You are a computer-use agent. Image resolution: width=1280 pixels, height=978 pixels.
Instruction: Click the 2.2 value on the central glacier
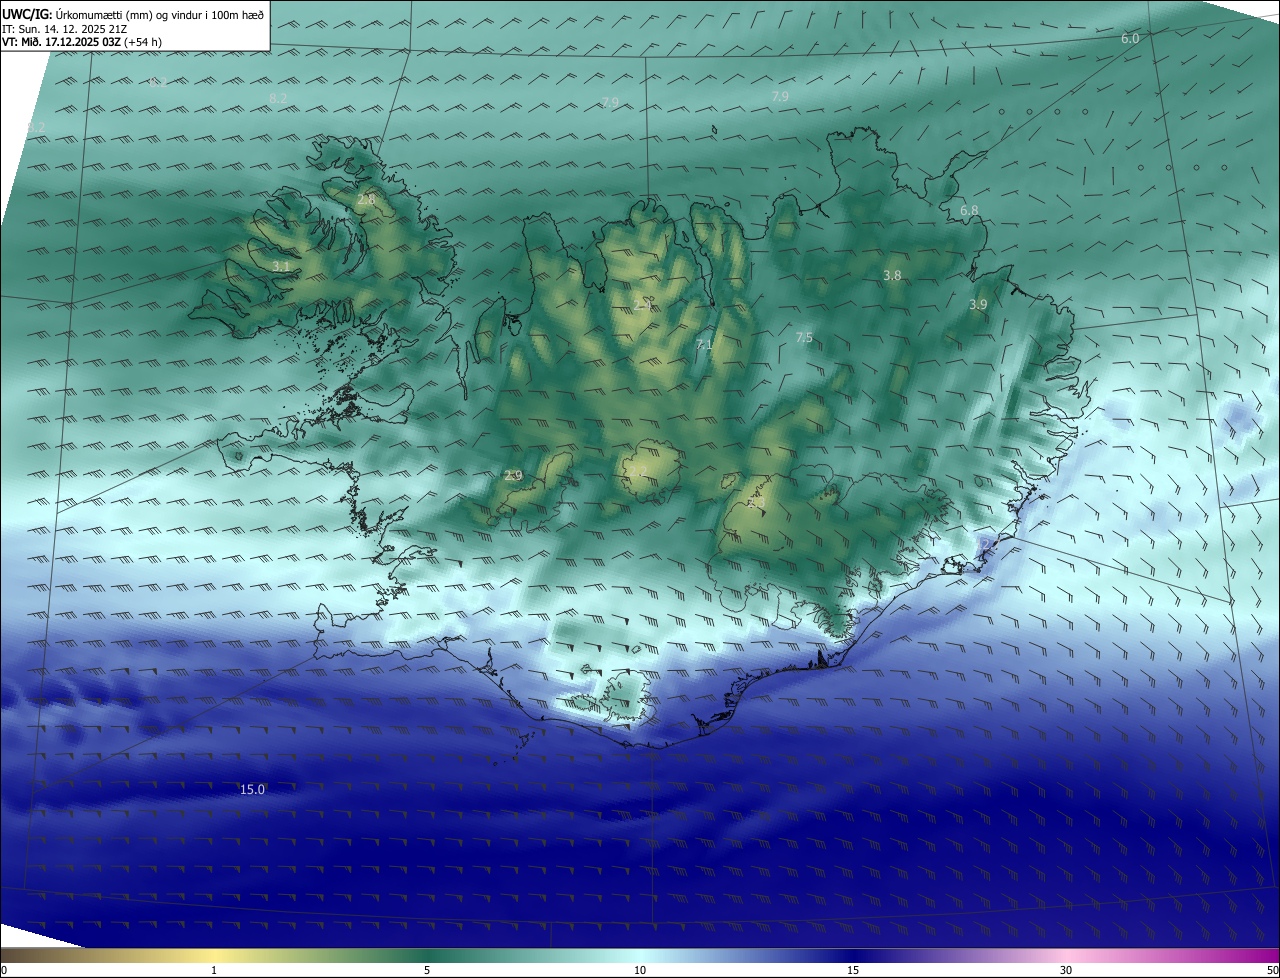[639, 472]
